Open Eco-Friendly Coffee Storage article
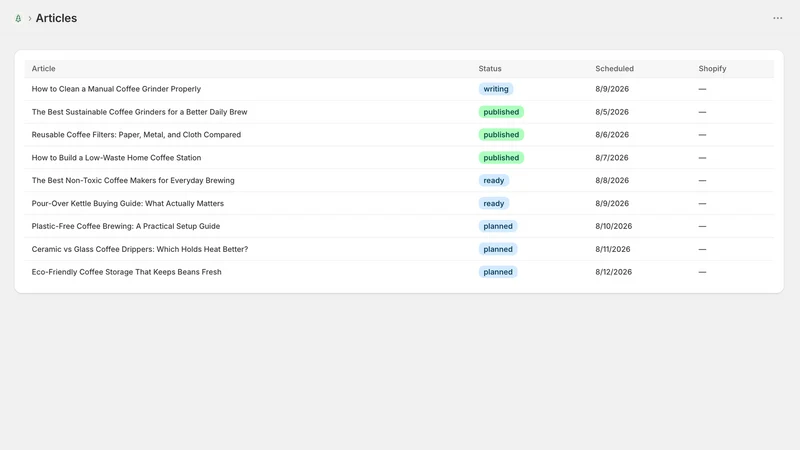Image resolution: width=800 pixels, height=450 pixels. tap(127, 272)
